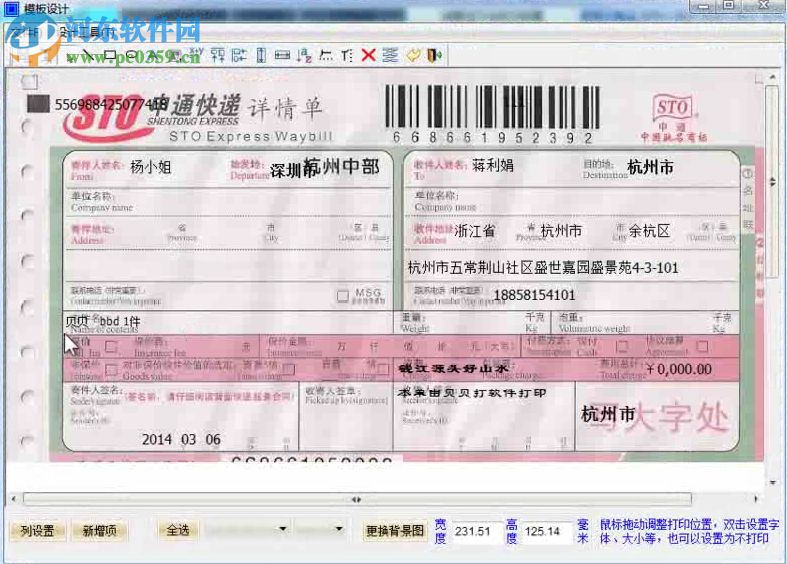Image resolution: width=787 pixels, height=564 pixels.
Task: Click the dotted baseline spacing icon
Action: coord(326,55)
